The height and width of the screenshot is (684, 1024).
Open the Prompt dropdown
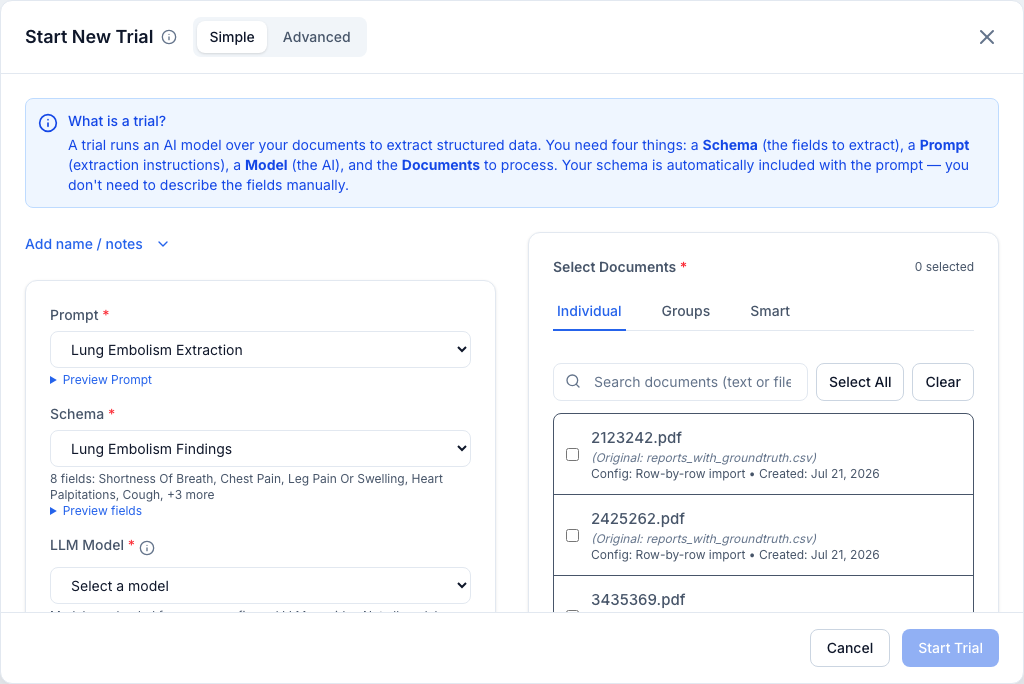click(x=261, y=350)
